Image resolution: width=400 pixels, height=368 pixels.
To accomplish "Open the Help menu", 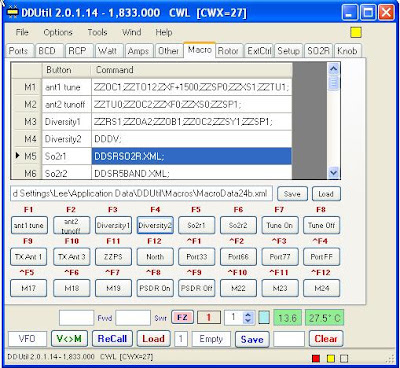I will tap(164, 32).
